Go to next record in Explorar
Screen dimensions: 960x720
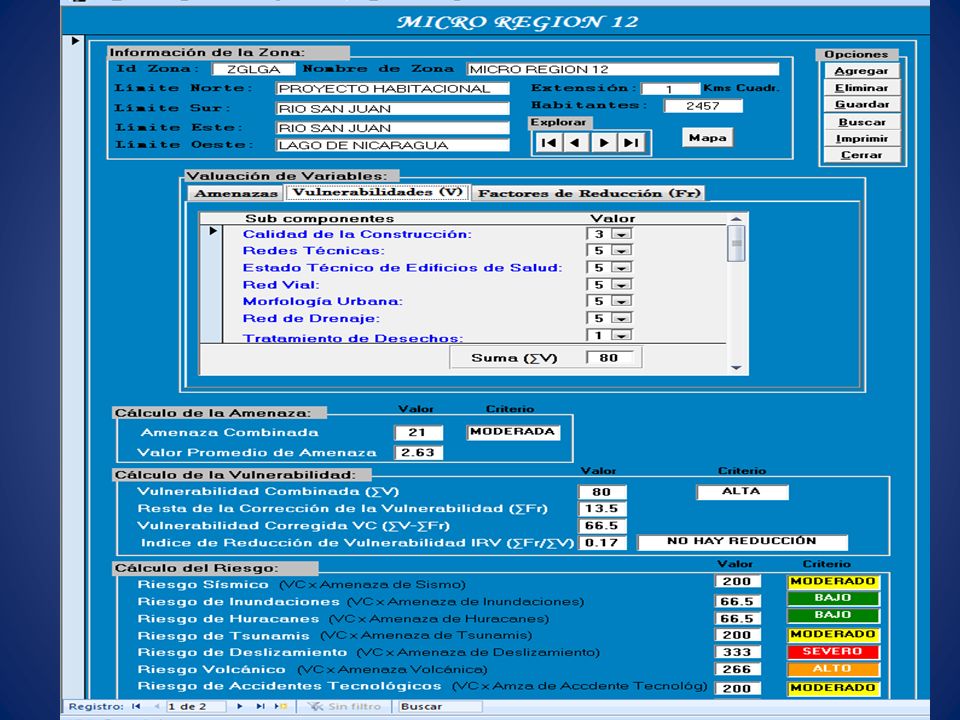click(604, 143)
